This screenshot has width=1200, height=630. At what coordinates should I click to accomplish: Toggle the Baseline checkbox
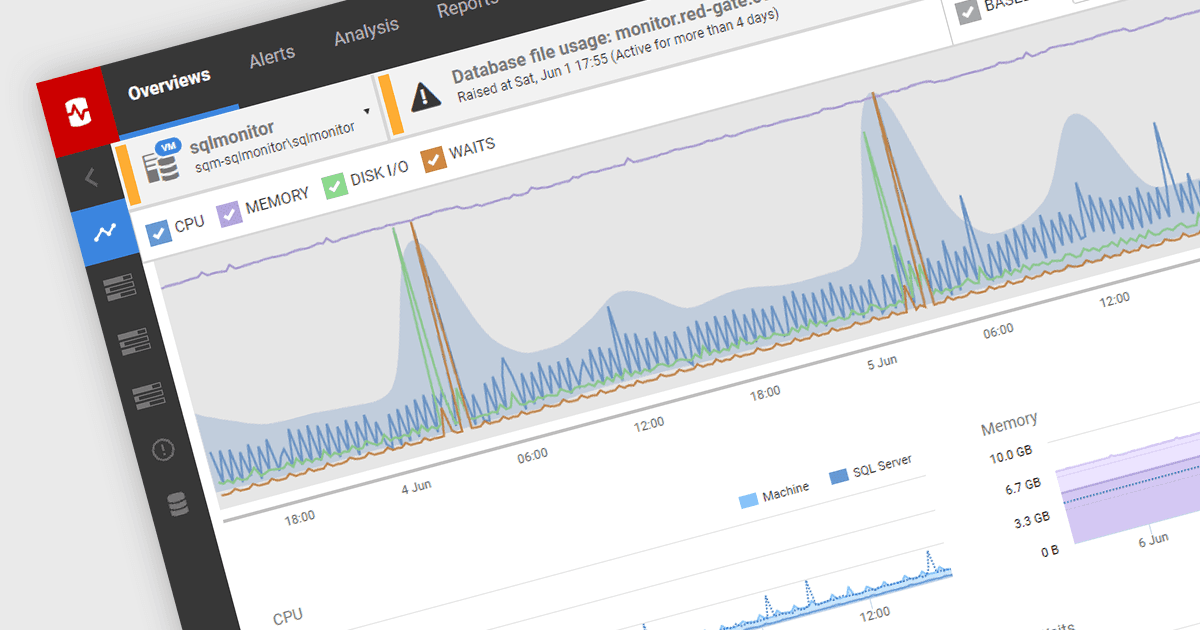967,11
